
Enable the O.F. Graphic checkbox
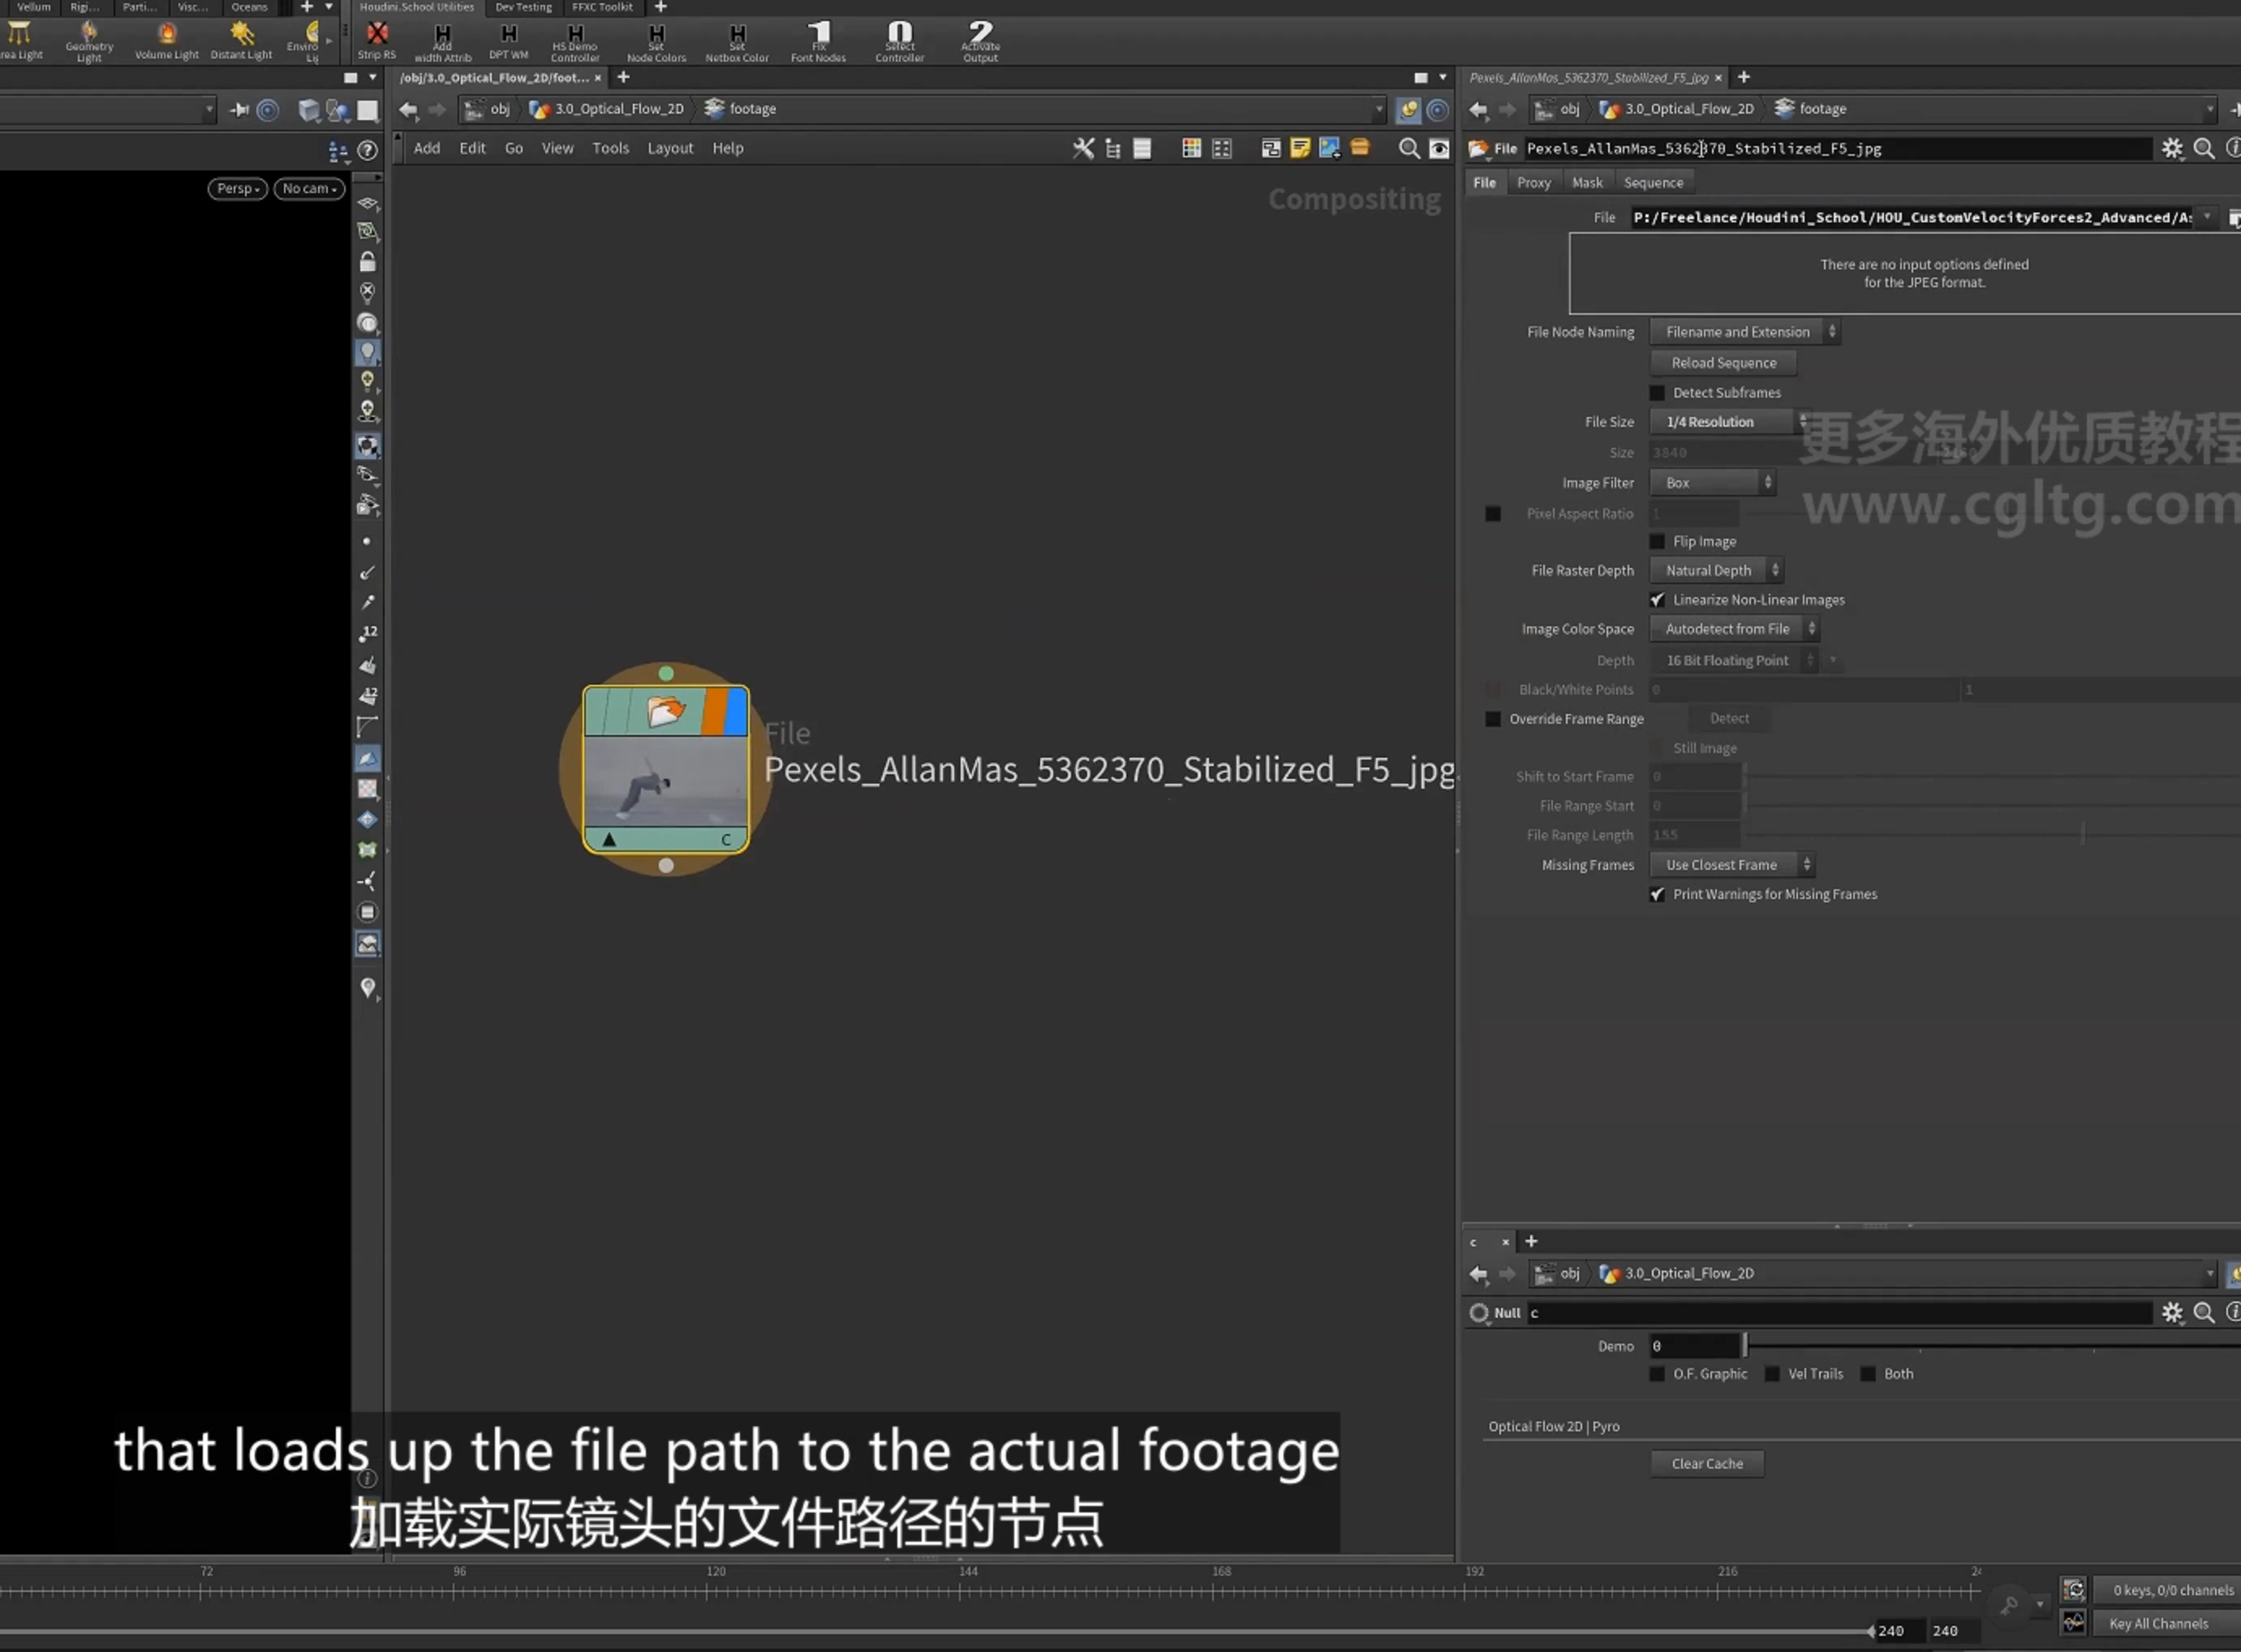click(x=1657, y=1374)
